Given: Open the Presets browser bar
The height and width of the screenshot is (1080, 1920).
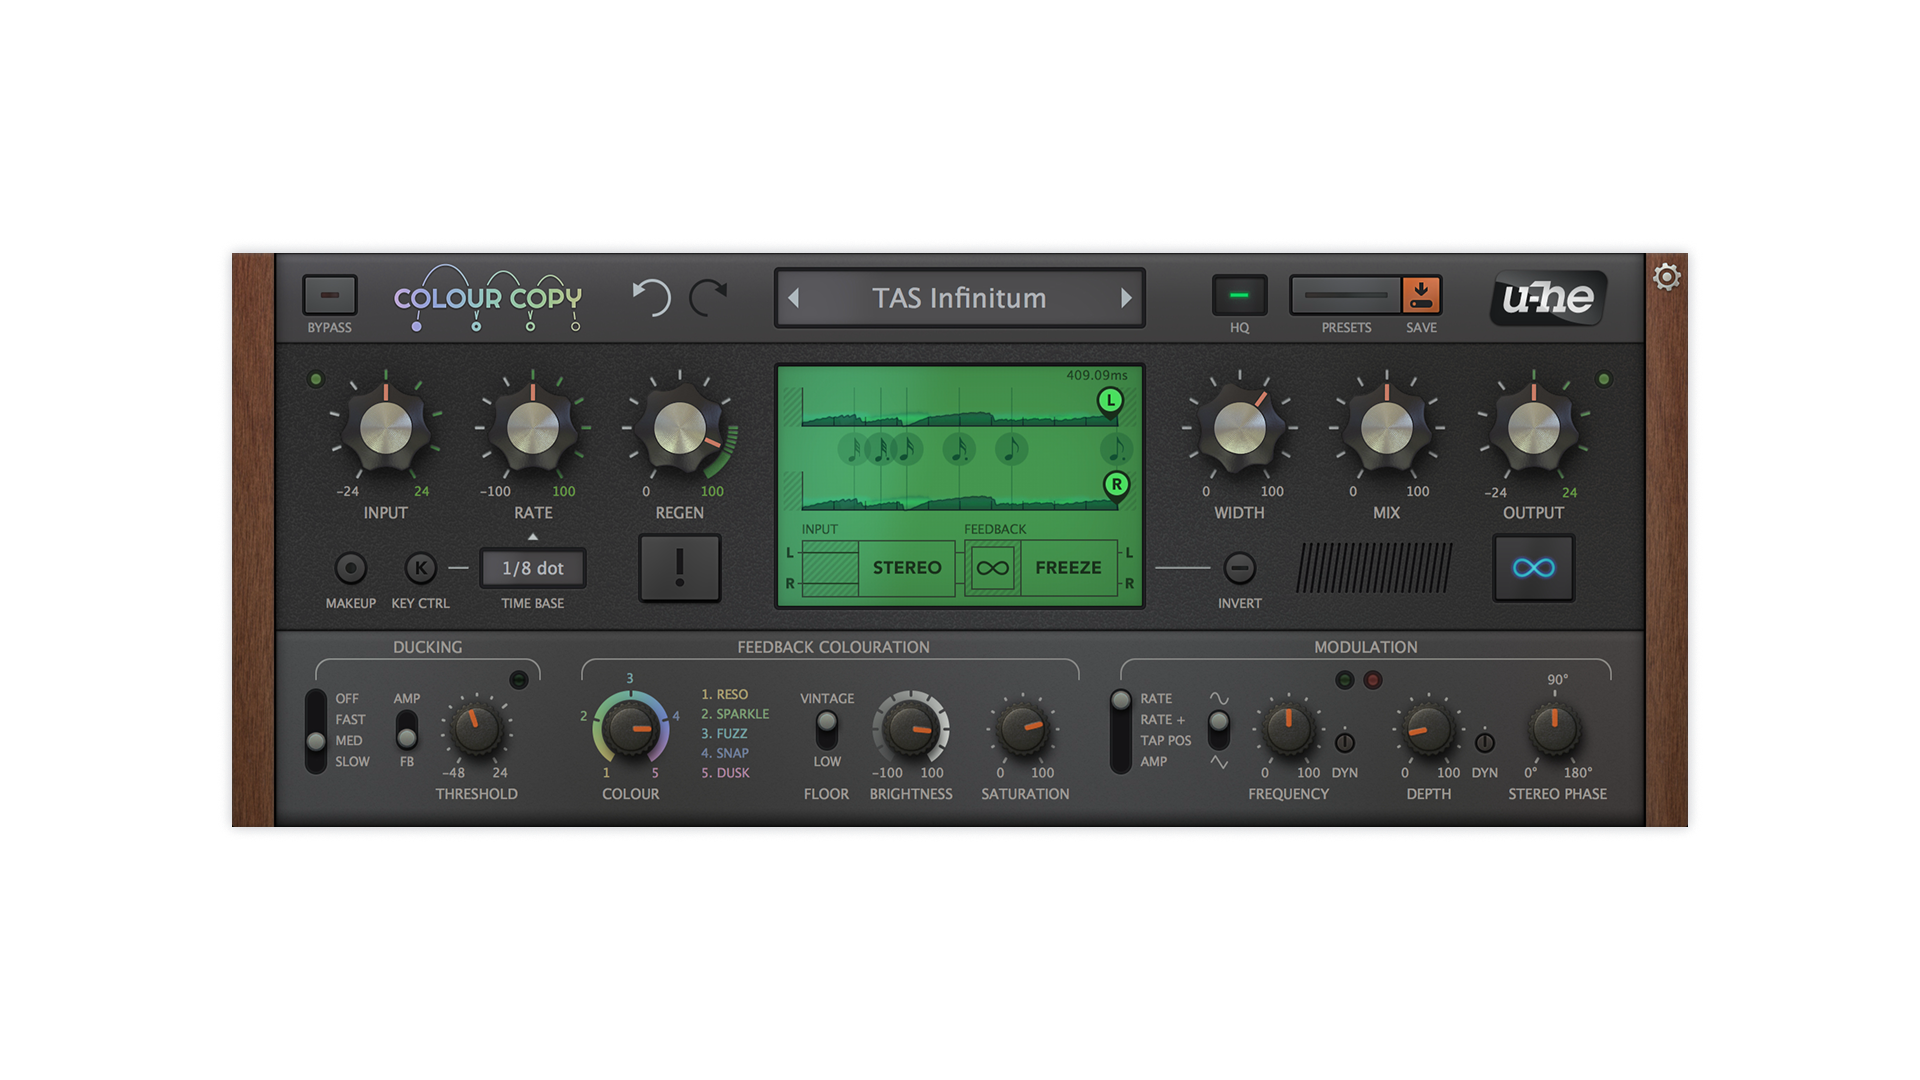Looking at the screenshot, I should (1346, 296).
